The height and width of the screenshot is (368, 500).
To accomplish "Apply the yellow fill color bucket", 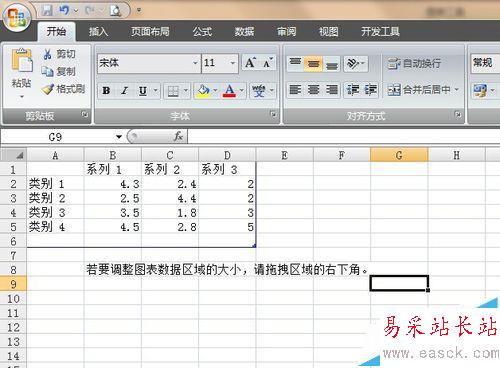I will (x=203, y=91).
